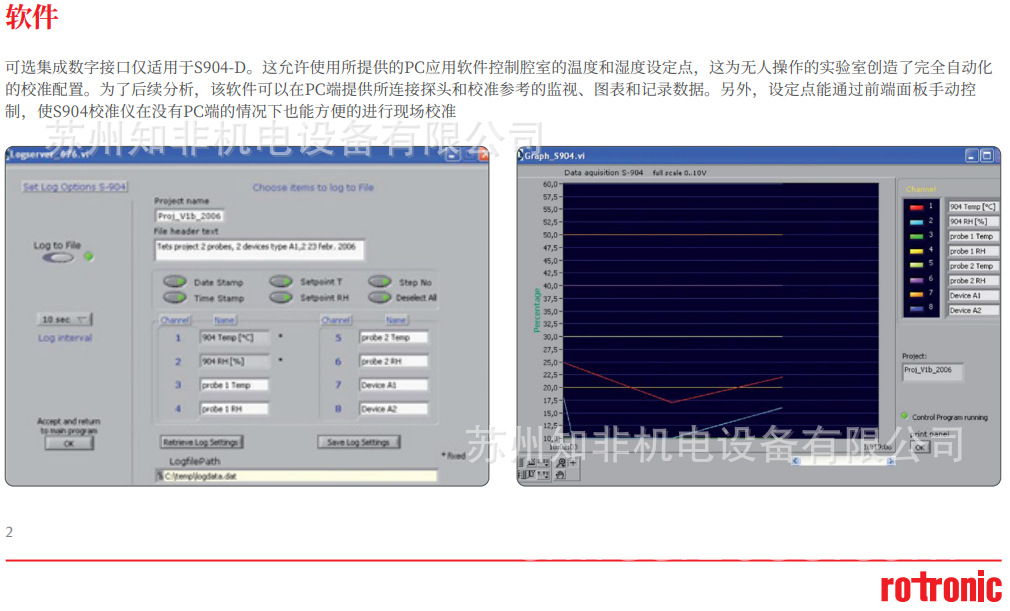This screenshot has height=611, width=1010.
Task: Click the Choose items to log to File heading
Action: pos(313,187)
